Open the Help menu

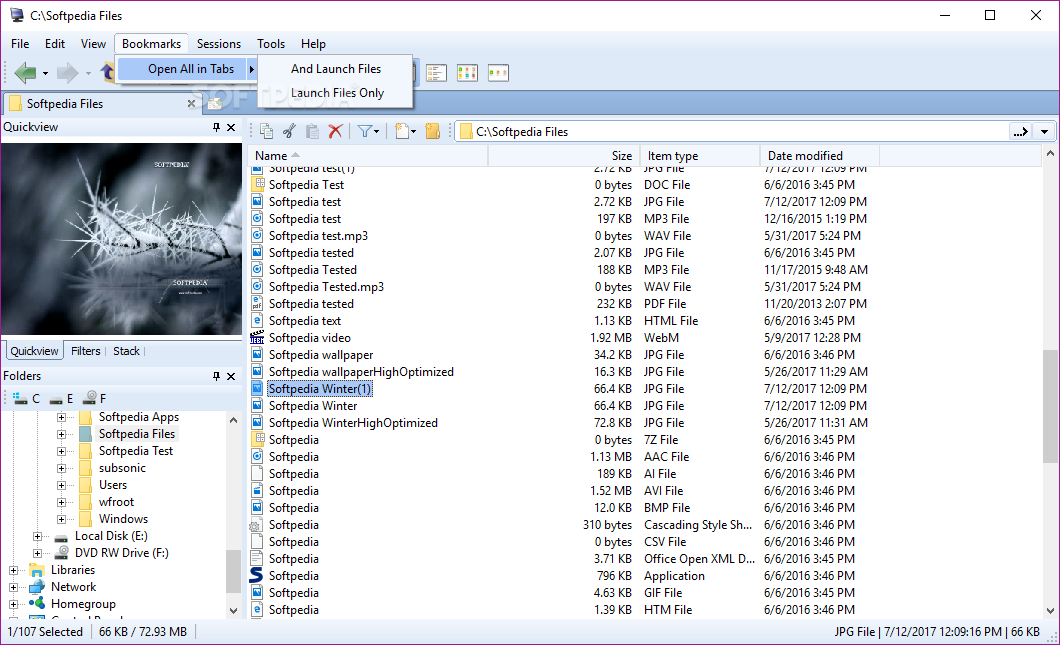pos(313,44)
